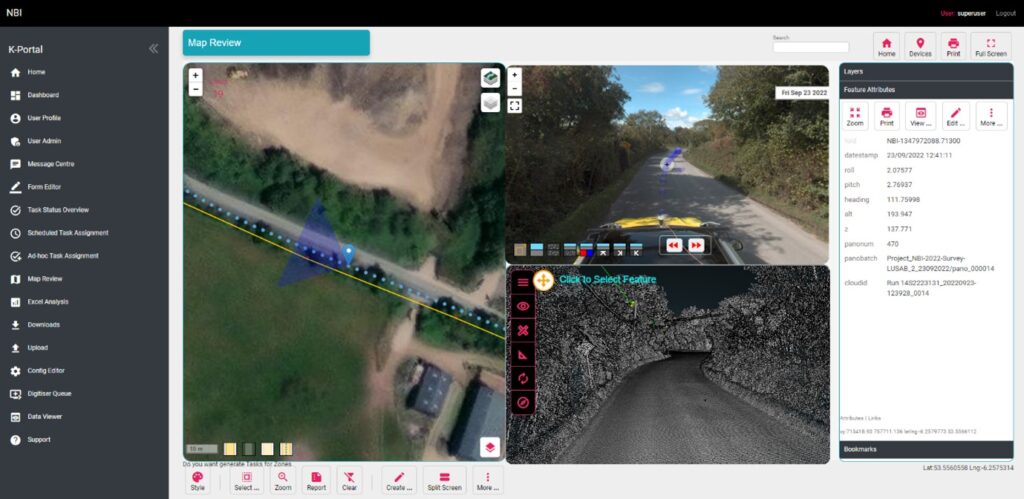1024x499 pixels.
Task: Clear filters with the Clear button
Action: coord(349,481)
